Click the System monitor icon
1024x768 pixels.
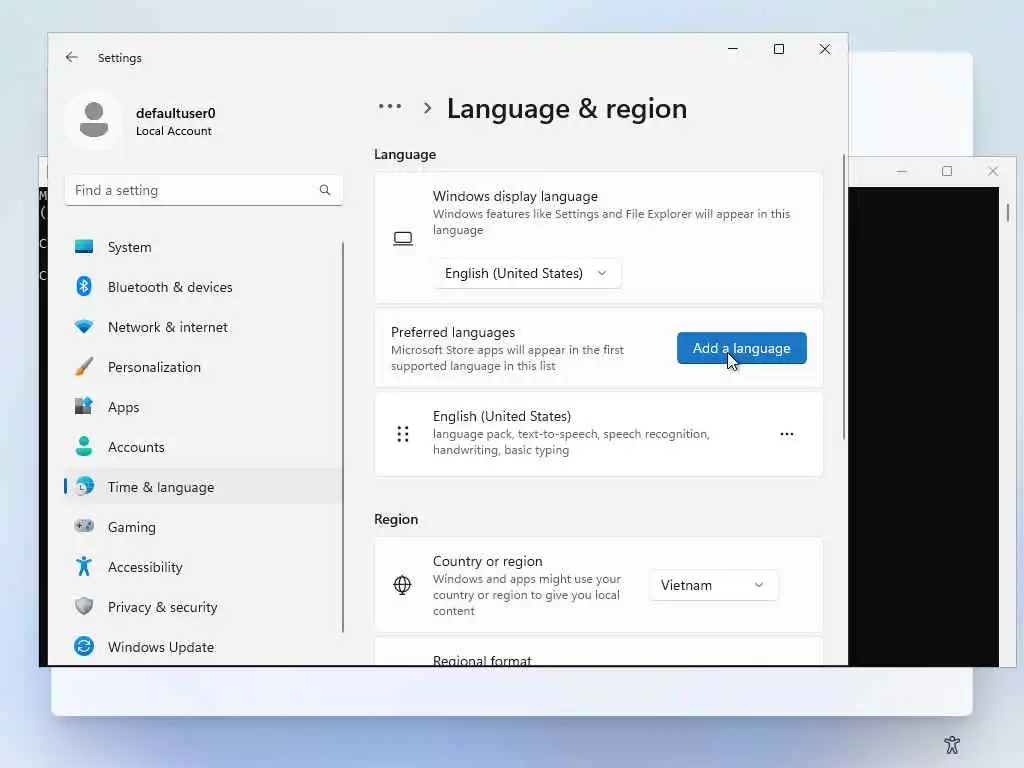[84, 247]
